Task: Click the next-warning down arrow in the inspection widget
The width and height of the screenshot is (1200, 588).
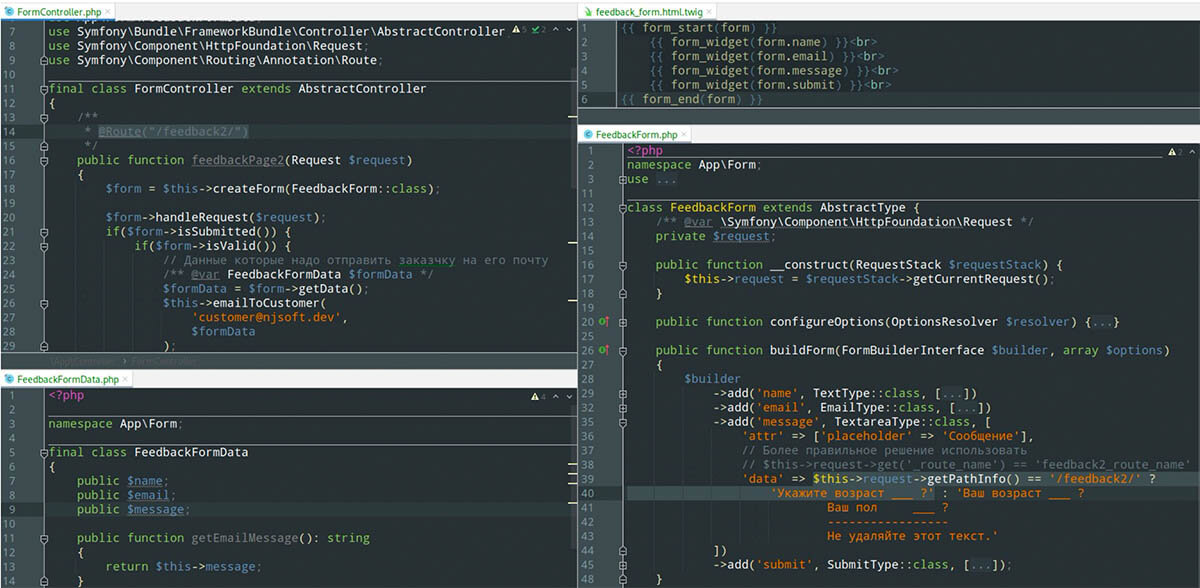Action: point(570,29)
